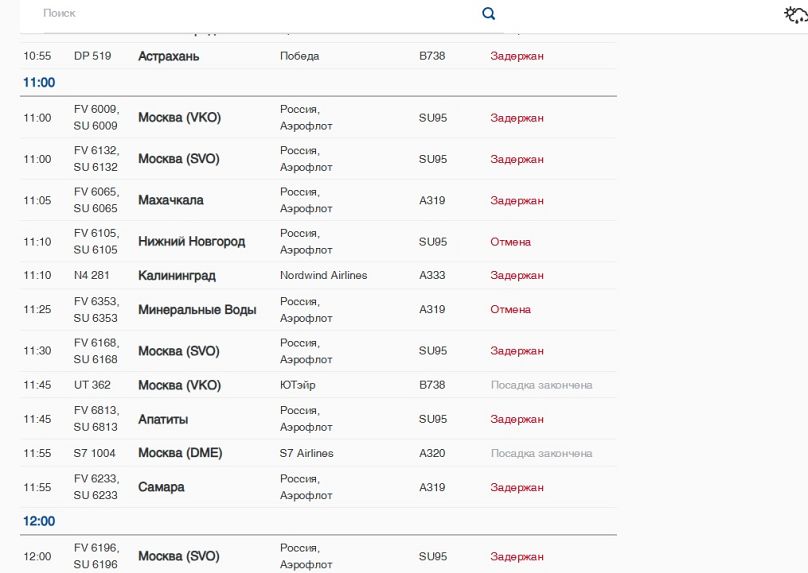
Task: Open the Астрахань DP 519 flight
Action: (169, 56)
